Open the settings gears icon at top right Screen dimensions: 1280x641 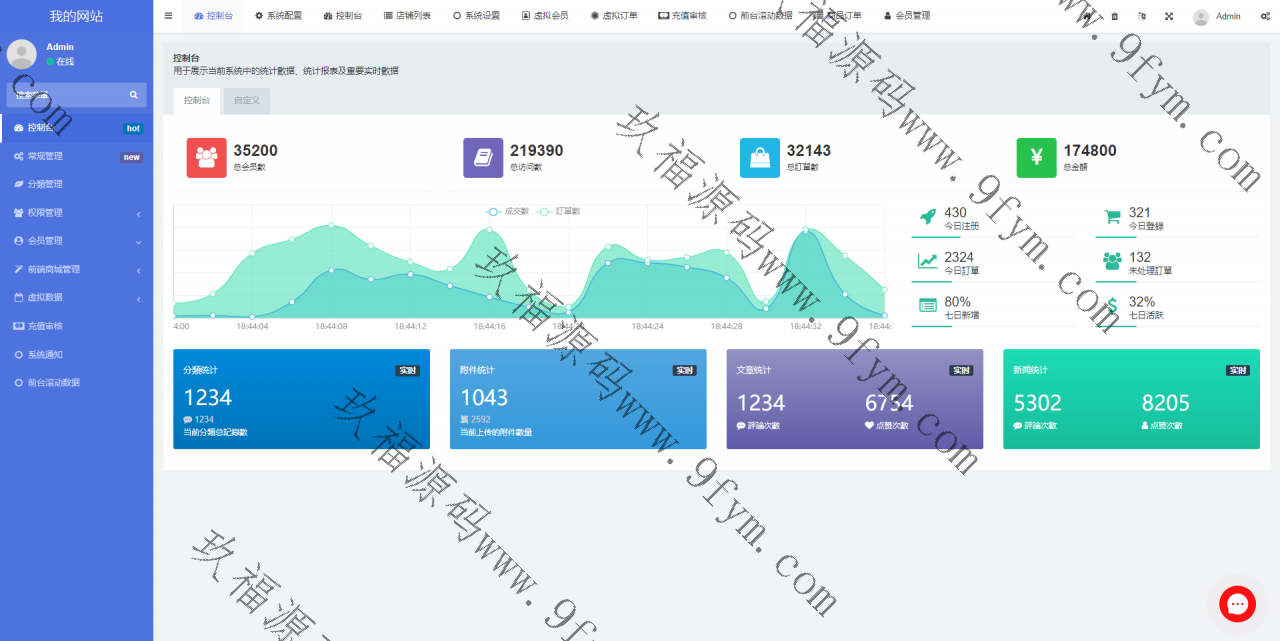point(1264,16)
